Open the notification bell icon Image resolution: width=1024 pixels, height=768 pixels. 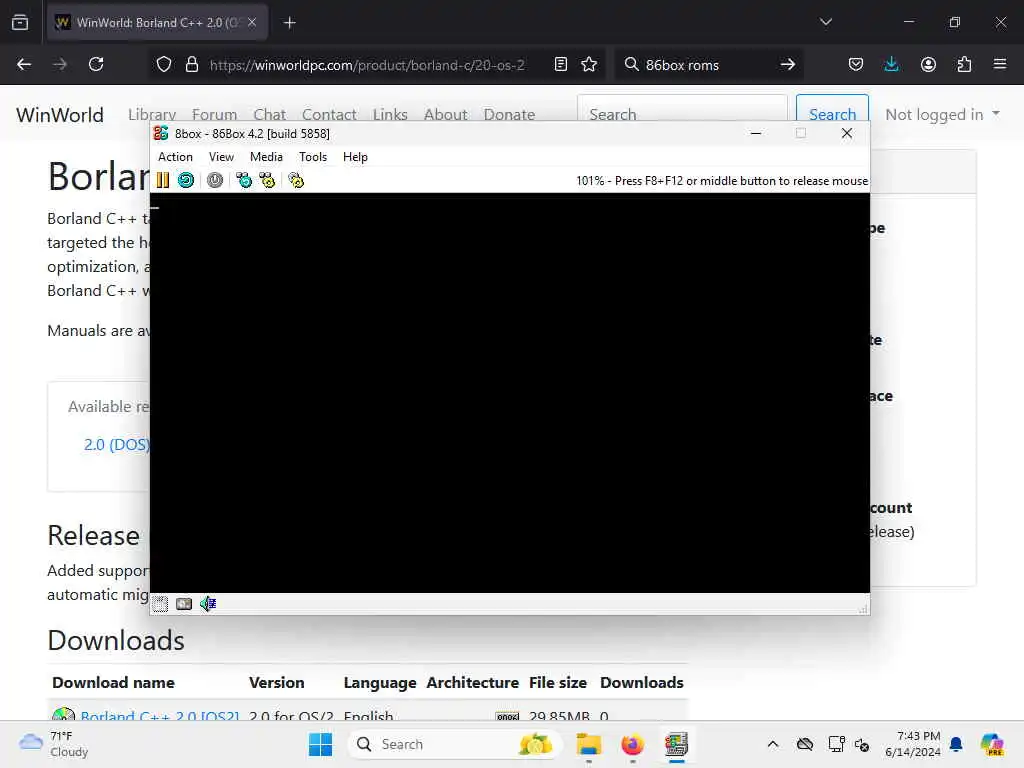(x=956, y=744)
